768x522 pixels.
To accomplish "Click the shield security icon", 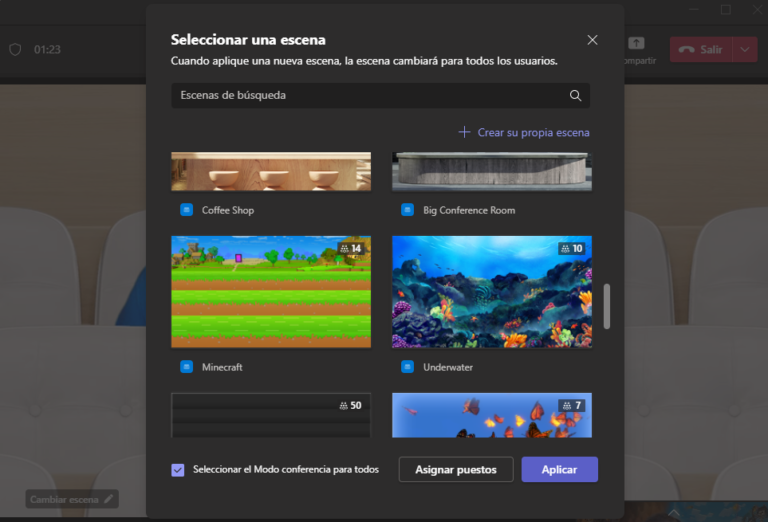I will pos(15,49).
